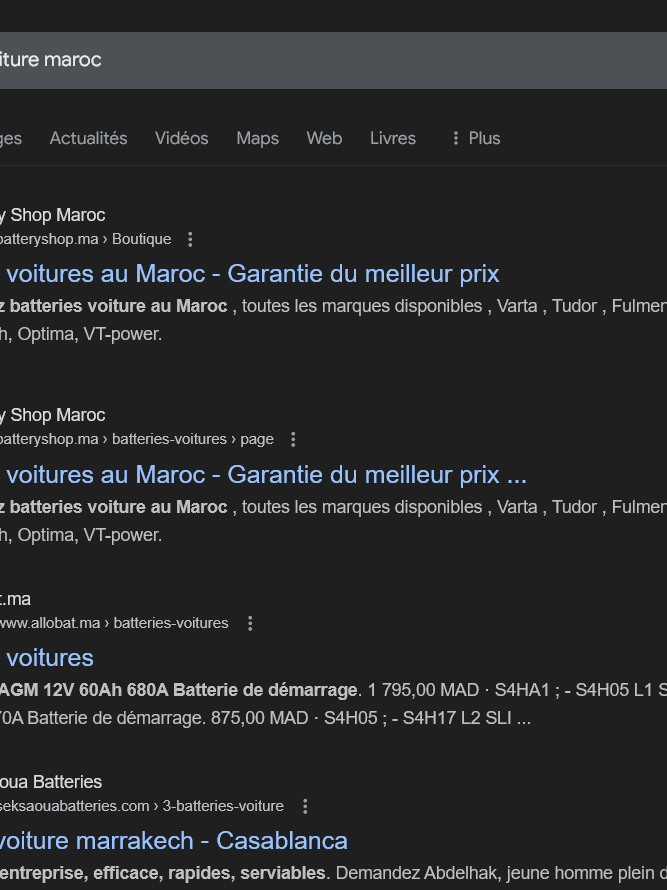The height and width of the screenshot is (890, 667).
Task: Open the Actualités search tab
Action: [89, 138]
